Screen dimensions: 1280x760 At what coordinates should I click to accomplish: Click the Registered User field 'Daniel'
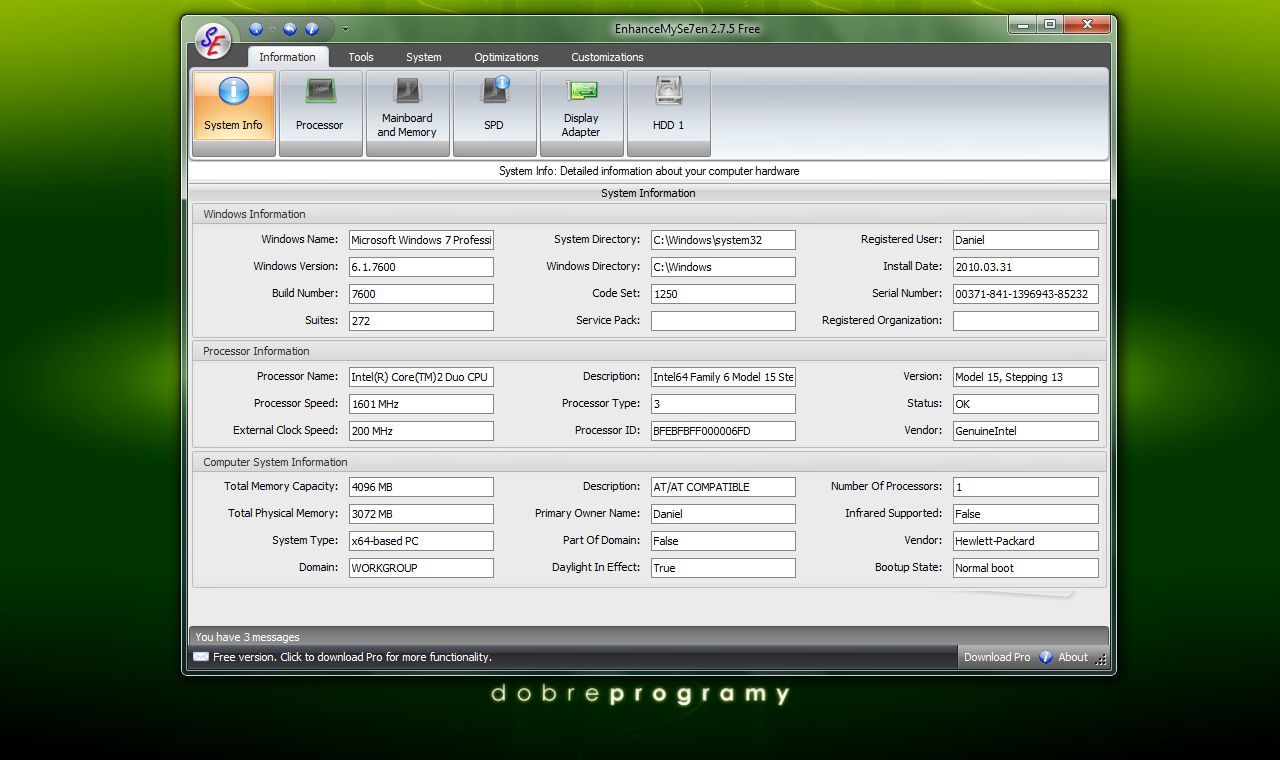[x=1025, y=240]
